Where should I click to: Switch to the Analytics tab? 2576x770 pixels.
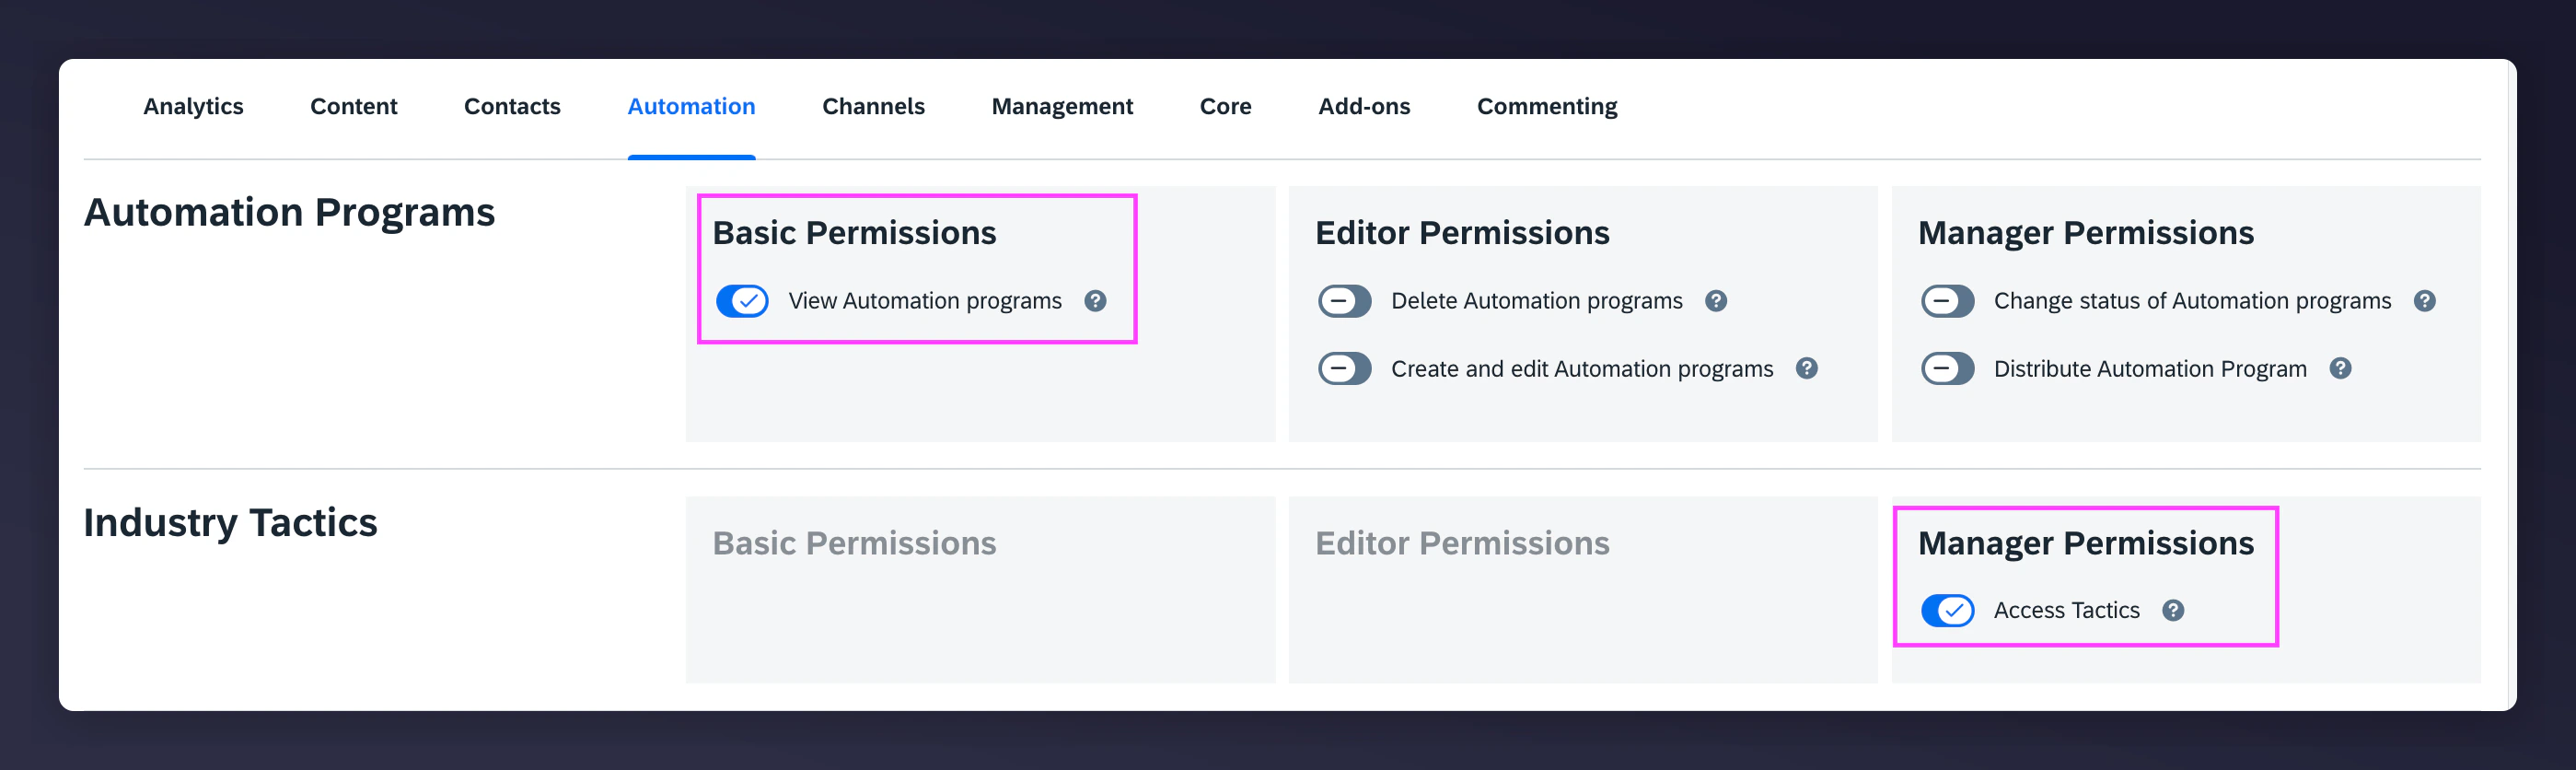[193, 107]
